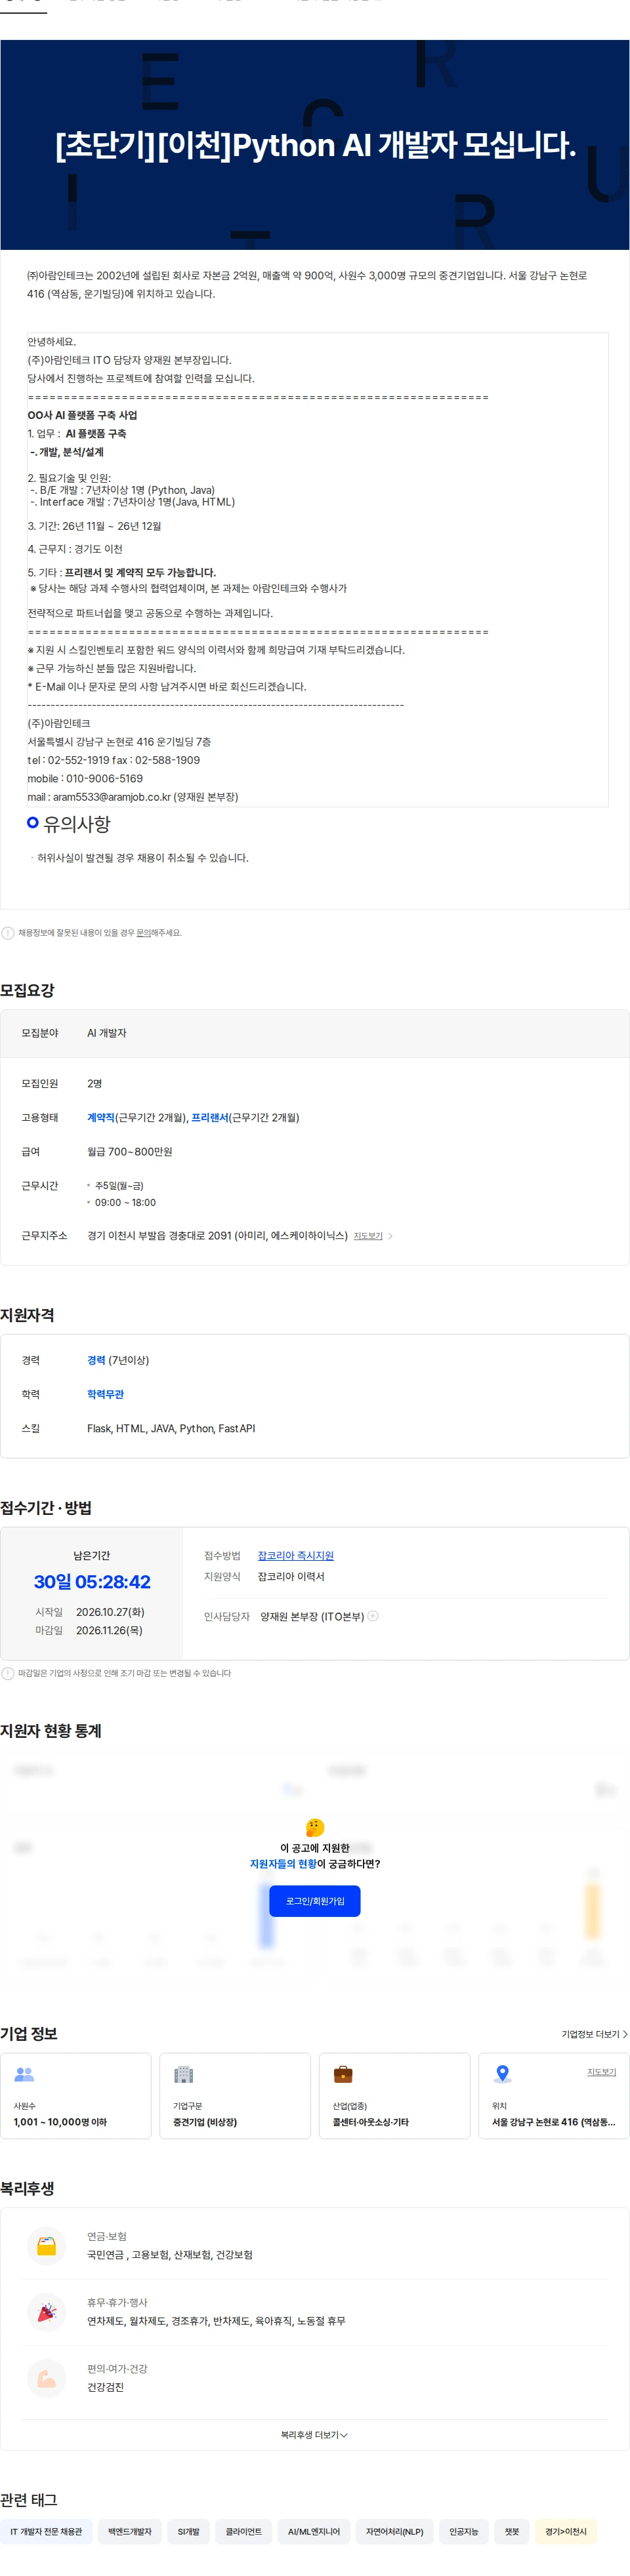Select the 자연어처리(NLP) tag
The height and width of the screenshot is (2576, 630).
394,2532
